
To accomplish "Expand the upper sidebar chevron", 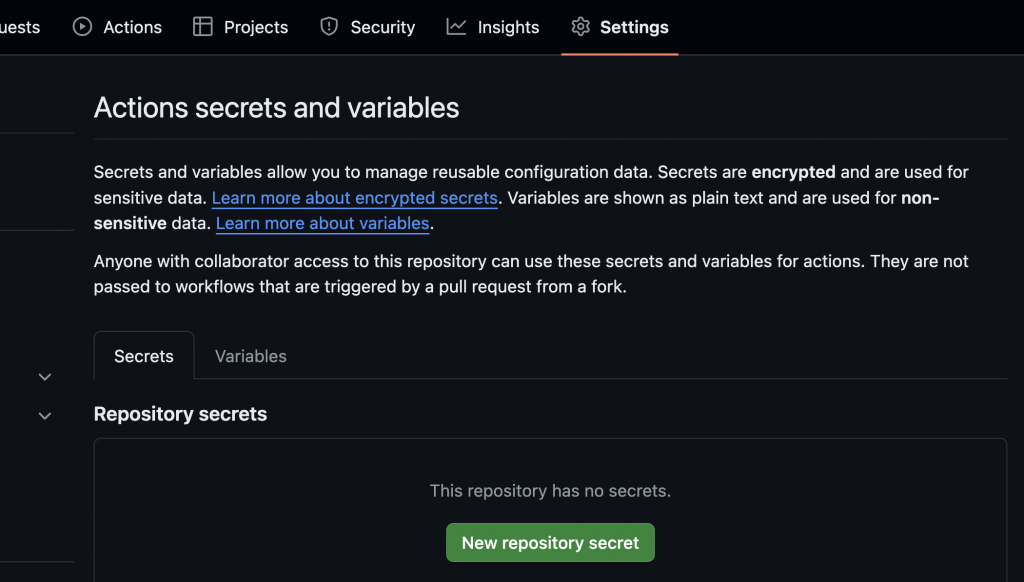I will [44, 377].
